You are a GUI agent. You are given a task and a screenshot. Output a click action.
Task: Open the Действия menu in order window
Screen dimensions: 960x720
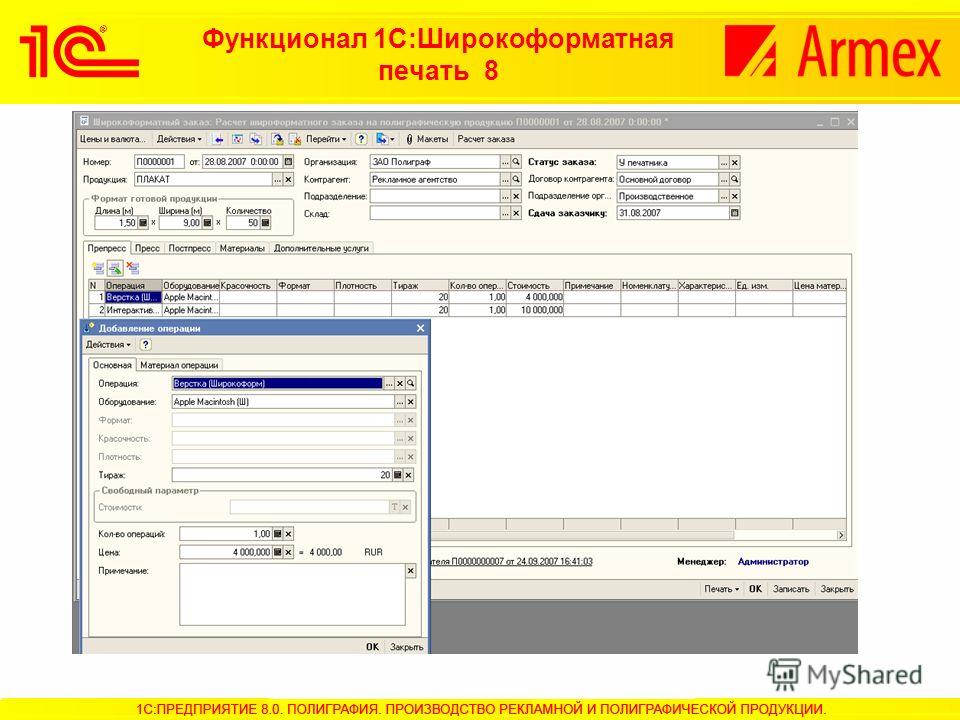tap(179, 139)
